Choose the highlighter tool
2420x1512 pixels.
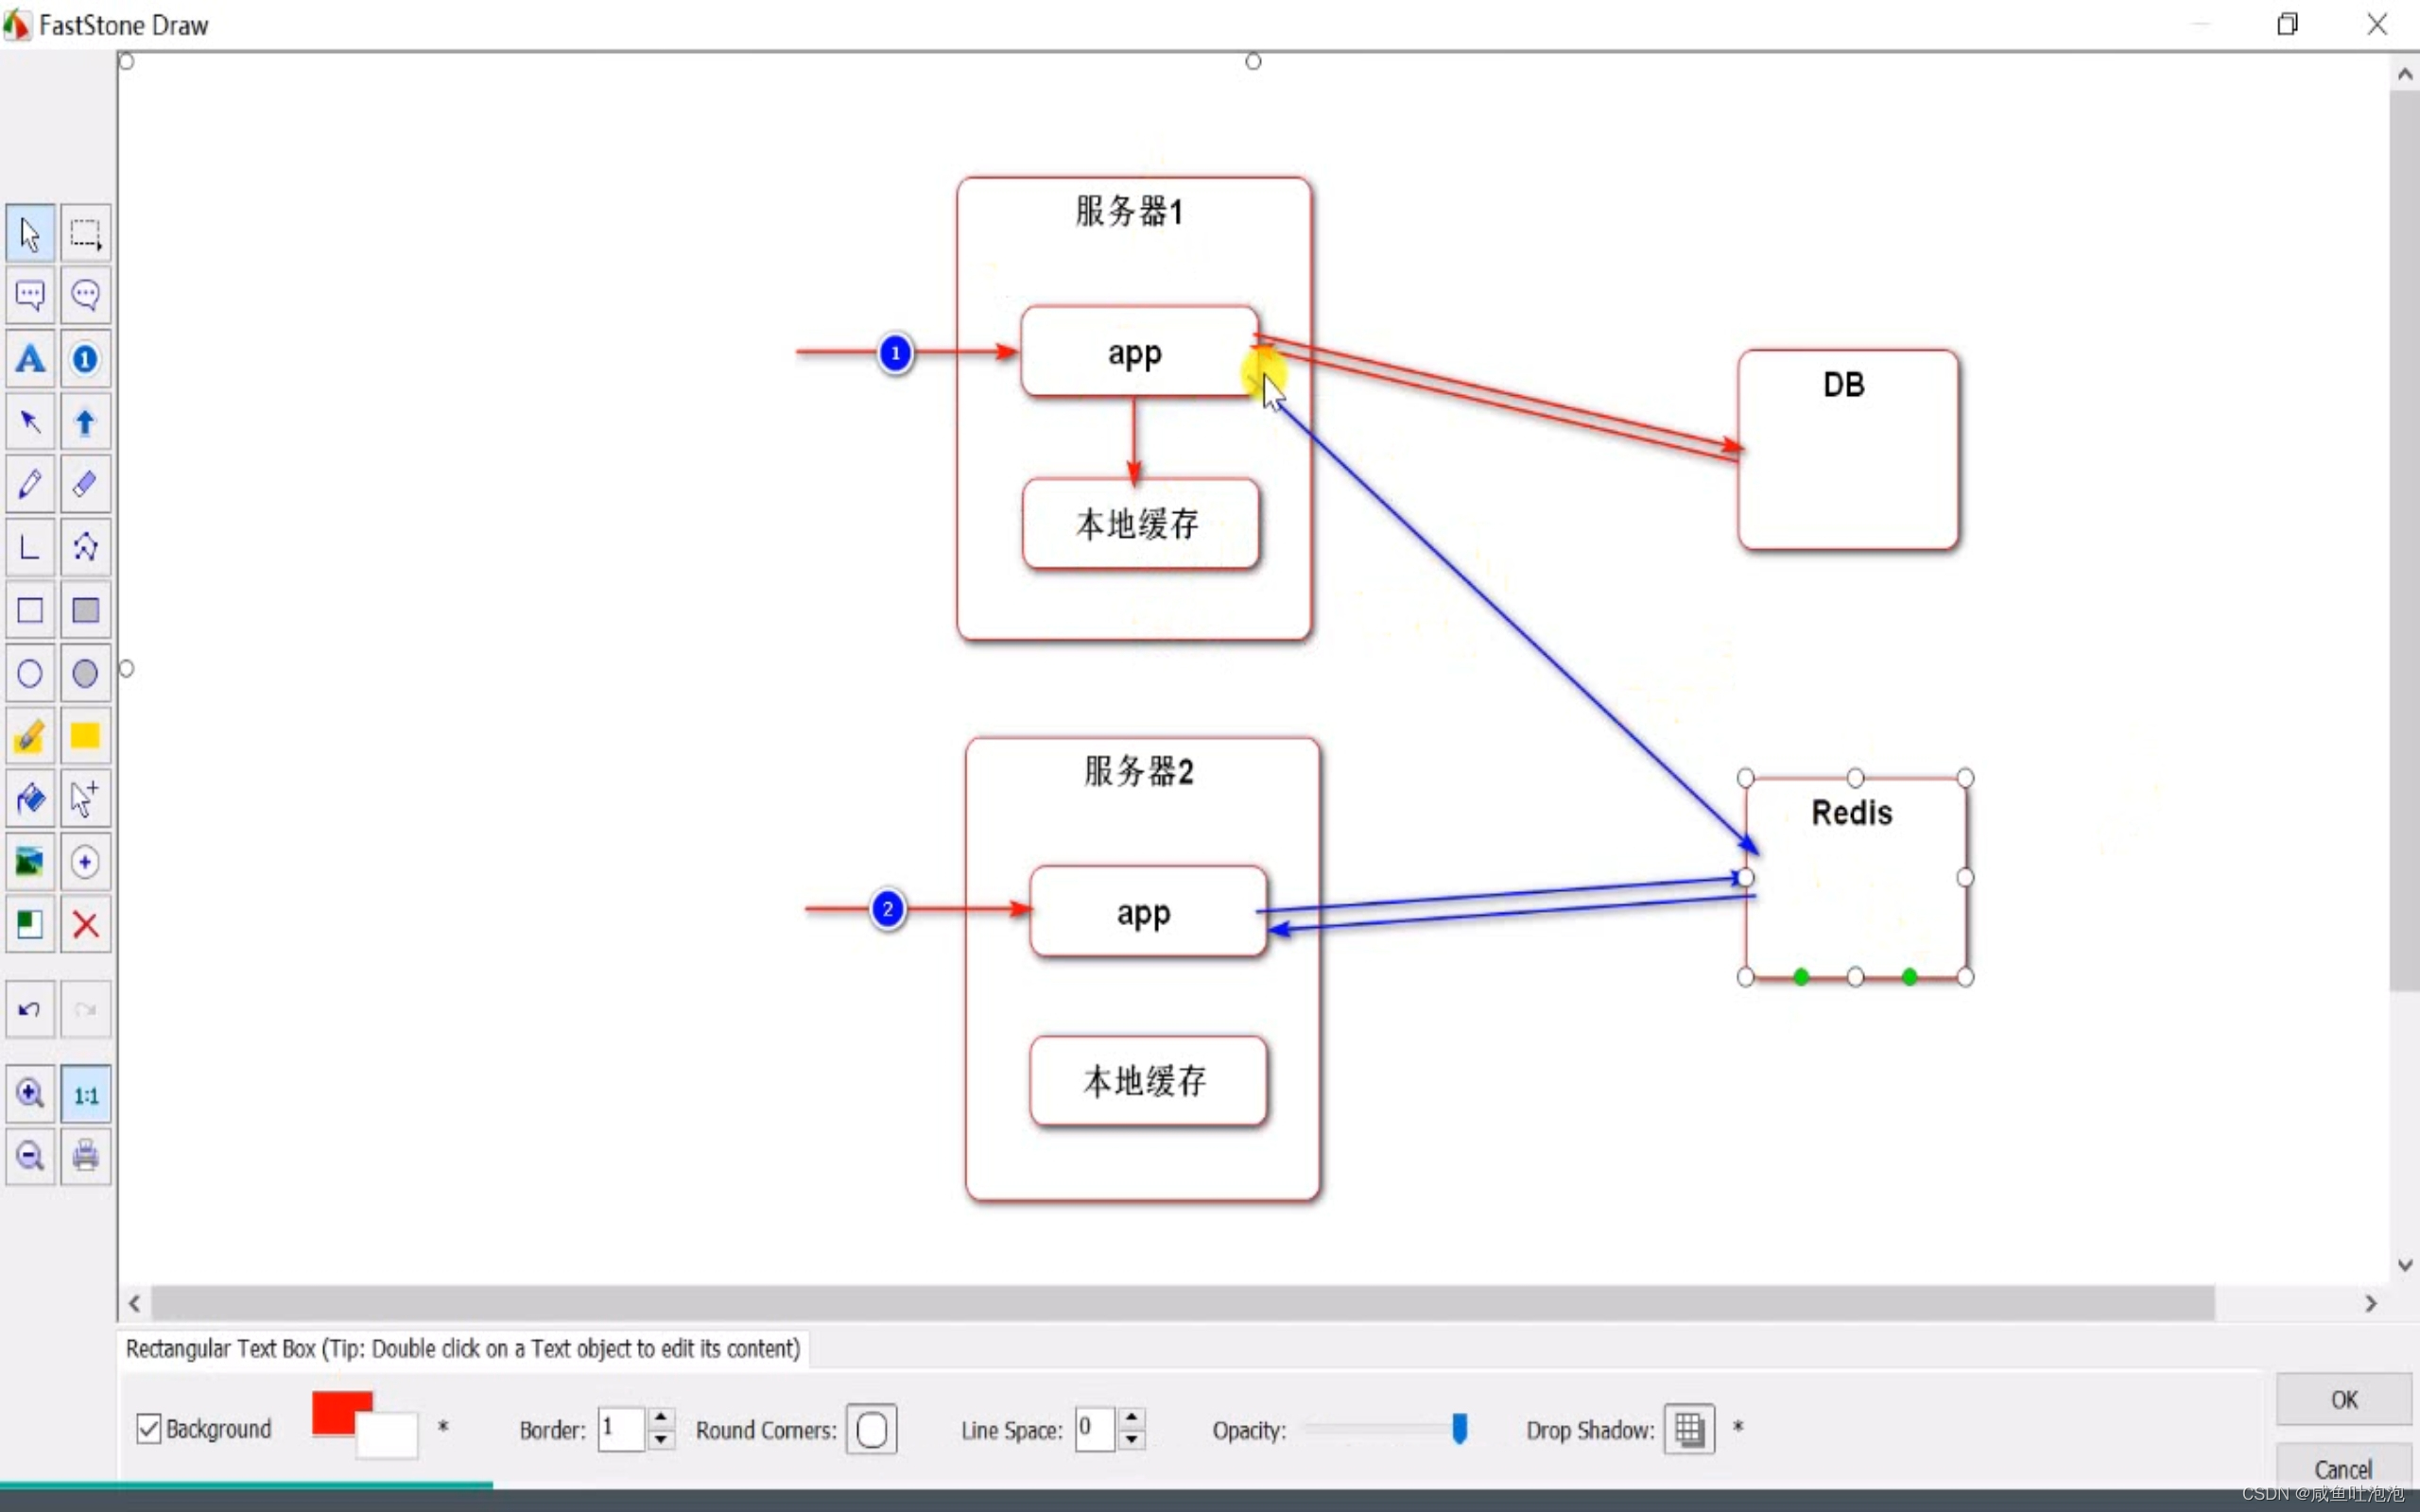coord(30,737)
